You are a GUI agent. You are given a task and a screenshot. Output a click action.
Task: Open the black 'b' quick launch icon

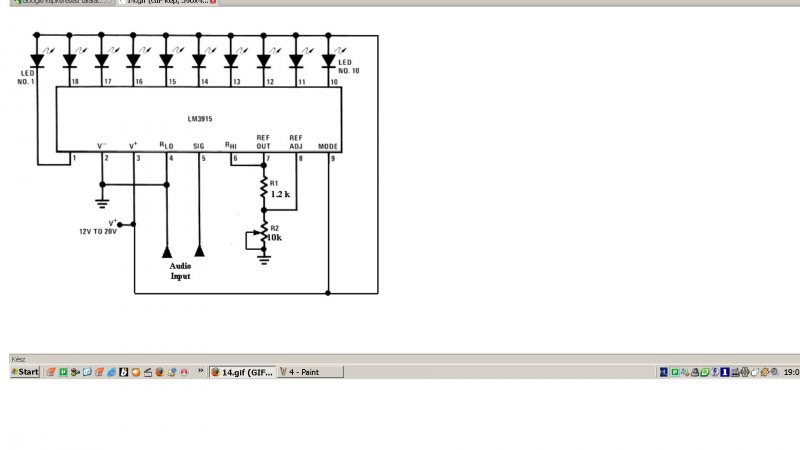(x=123, y=372)
